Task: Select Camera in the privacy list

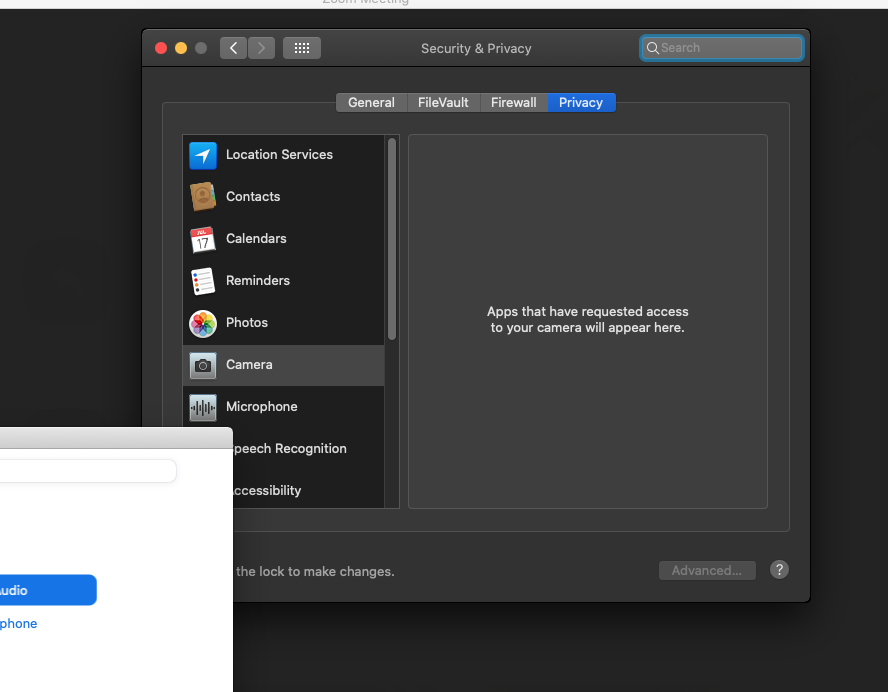Action: [284, 365]
